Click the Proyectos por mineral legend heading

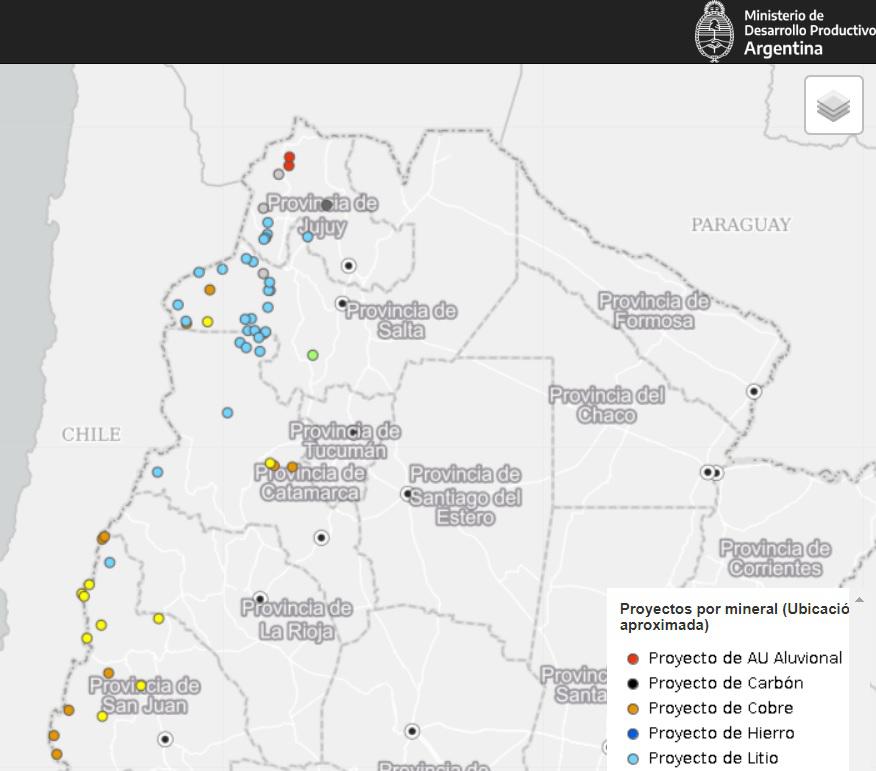point(733,616)
